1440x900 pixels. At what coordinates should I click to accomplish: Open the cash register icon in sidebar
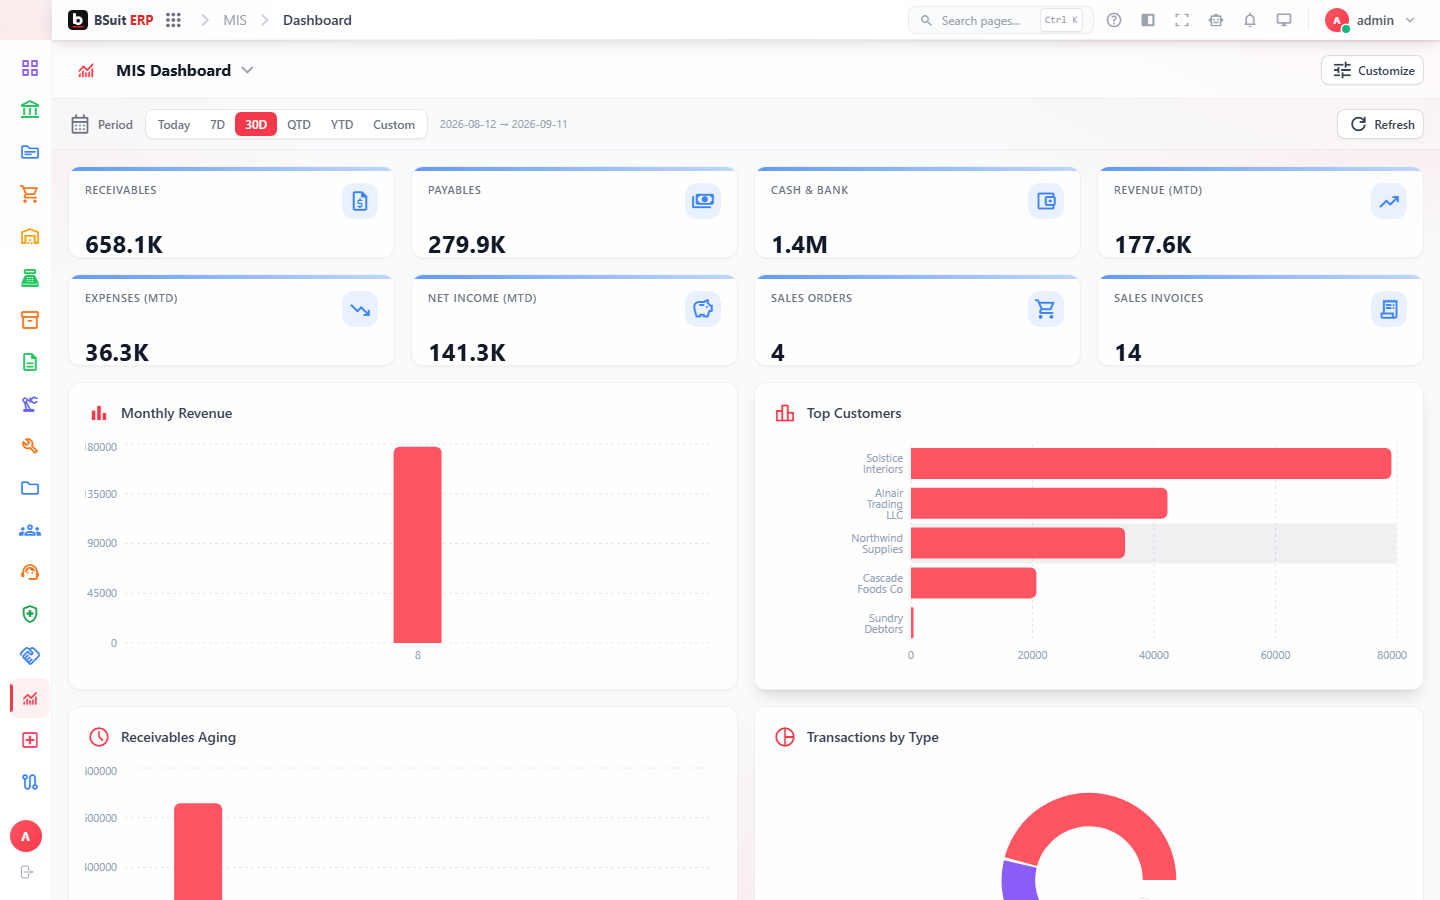click(x=30, y=278)
